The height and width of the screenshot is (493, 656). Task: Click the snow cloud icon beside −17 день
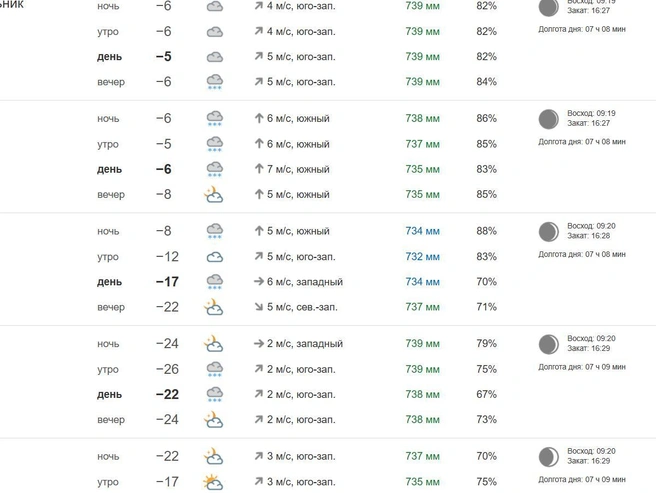(x=215, y=281)
